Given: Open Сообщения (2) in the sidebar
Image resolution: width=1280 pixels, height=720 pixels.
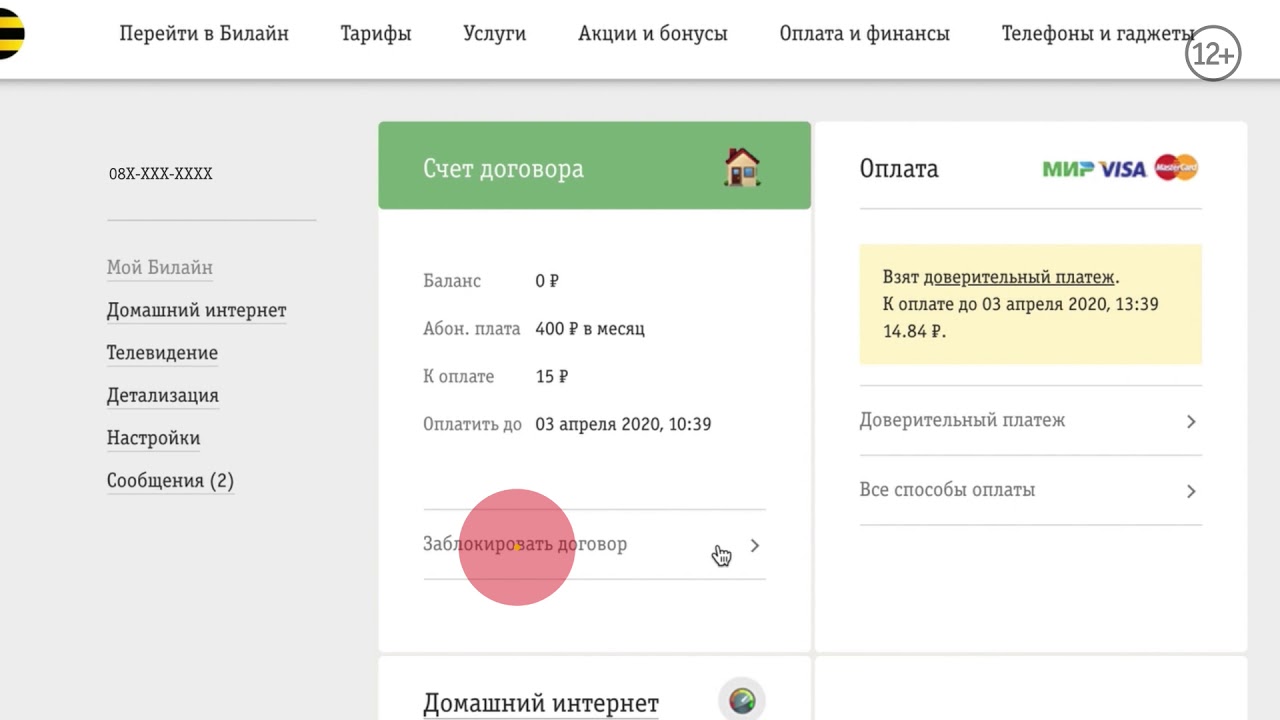Looking at the screenshot, I should 171,481.
